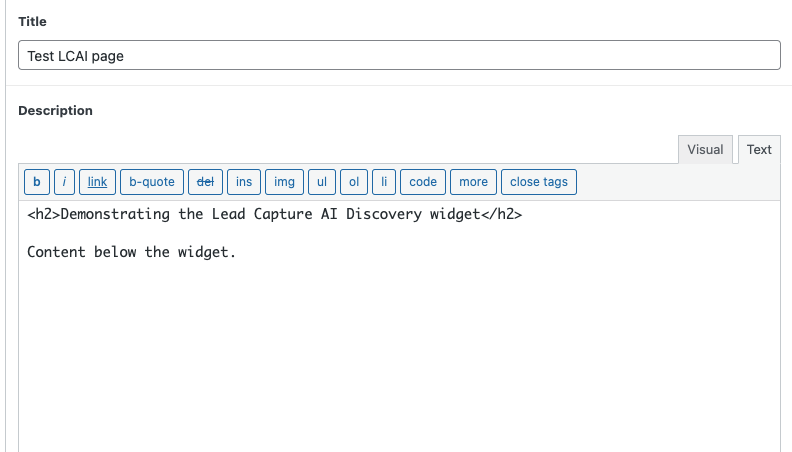792x452 pixels.
Task: Place the cursor in the h2 heading line
Action: tap(274, 215)
